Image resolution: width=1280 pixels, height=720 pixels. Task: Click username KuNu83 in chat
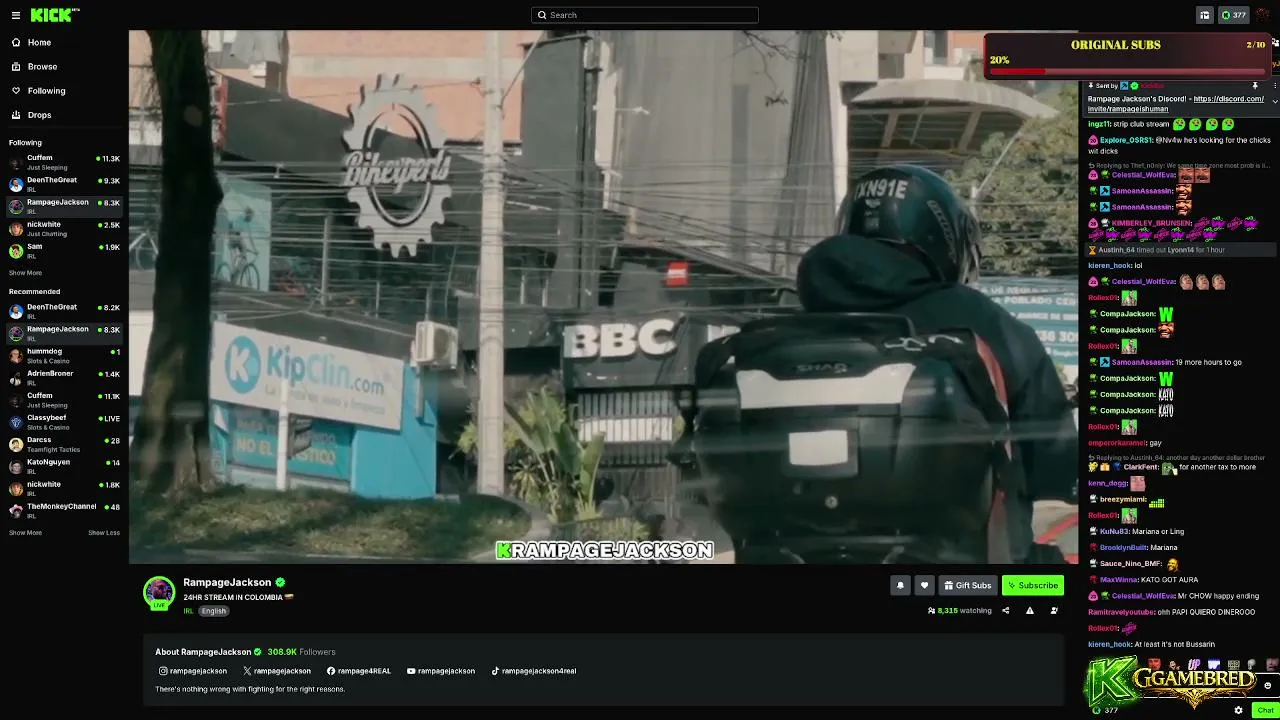(1114, 532)
